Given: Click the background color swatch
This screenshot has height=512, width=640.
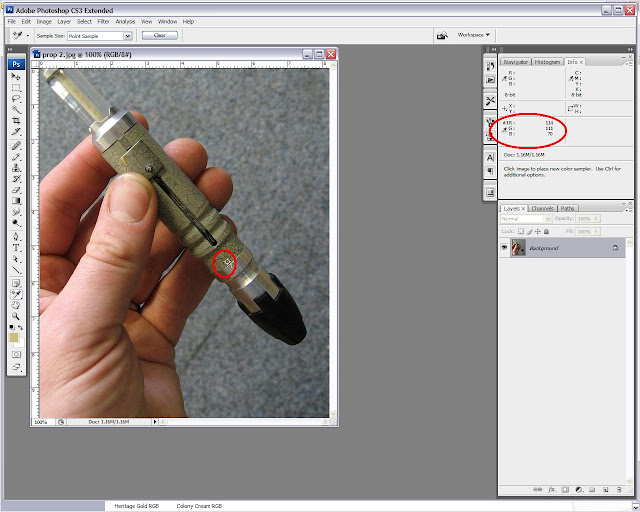Looking at the screenshot, I should (20, 343).
